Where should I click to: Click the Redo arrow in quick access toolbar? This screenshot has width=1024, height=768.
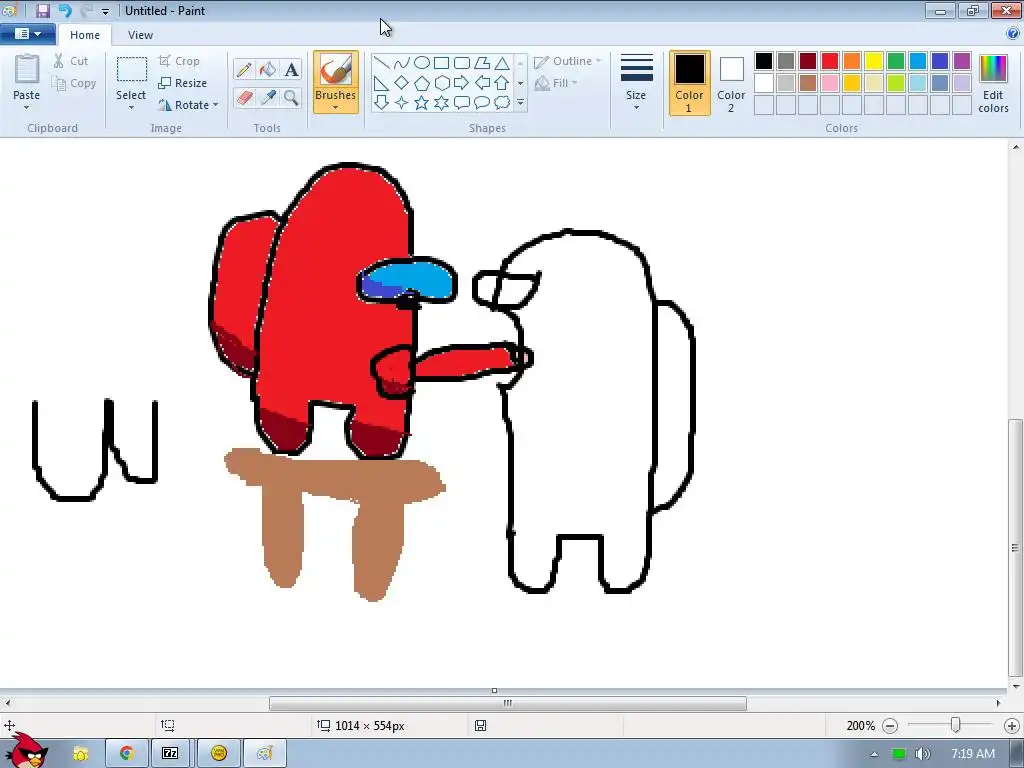pyautogui.click(x=86, y=10)
